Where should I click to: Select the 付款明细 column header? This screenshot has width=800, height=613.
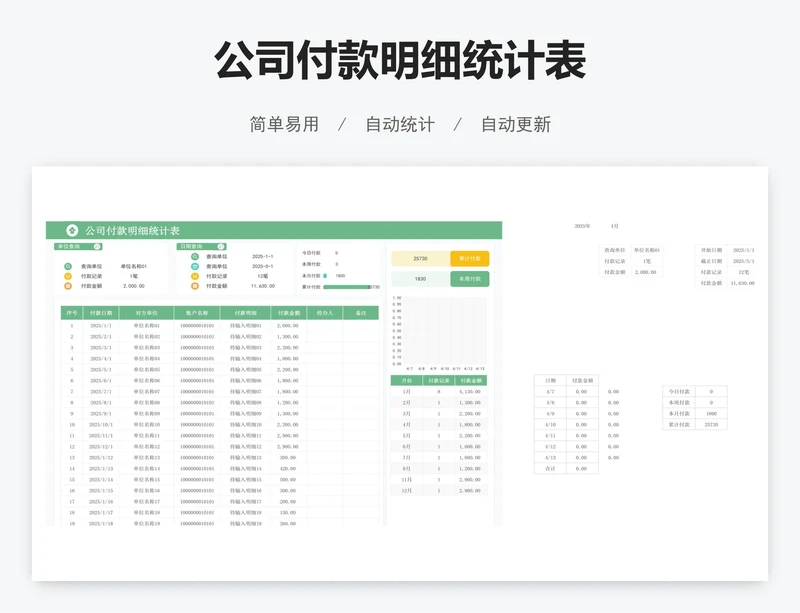coord(245,313)
